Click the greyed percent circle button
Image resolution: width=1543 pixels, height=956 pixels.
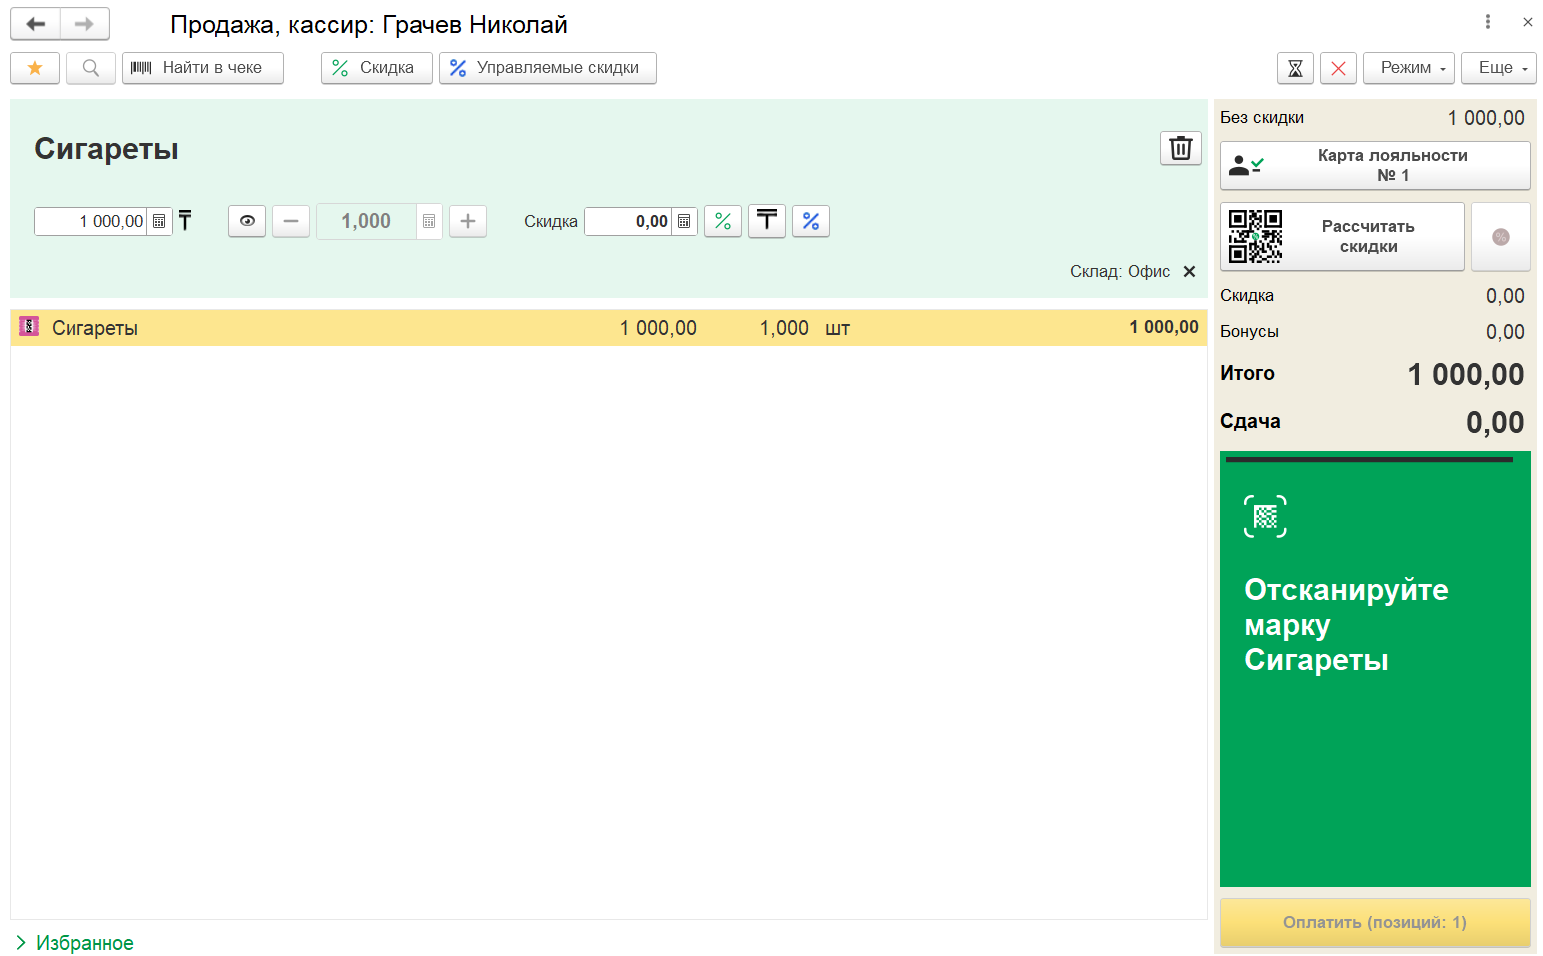tap(1501, 236)
